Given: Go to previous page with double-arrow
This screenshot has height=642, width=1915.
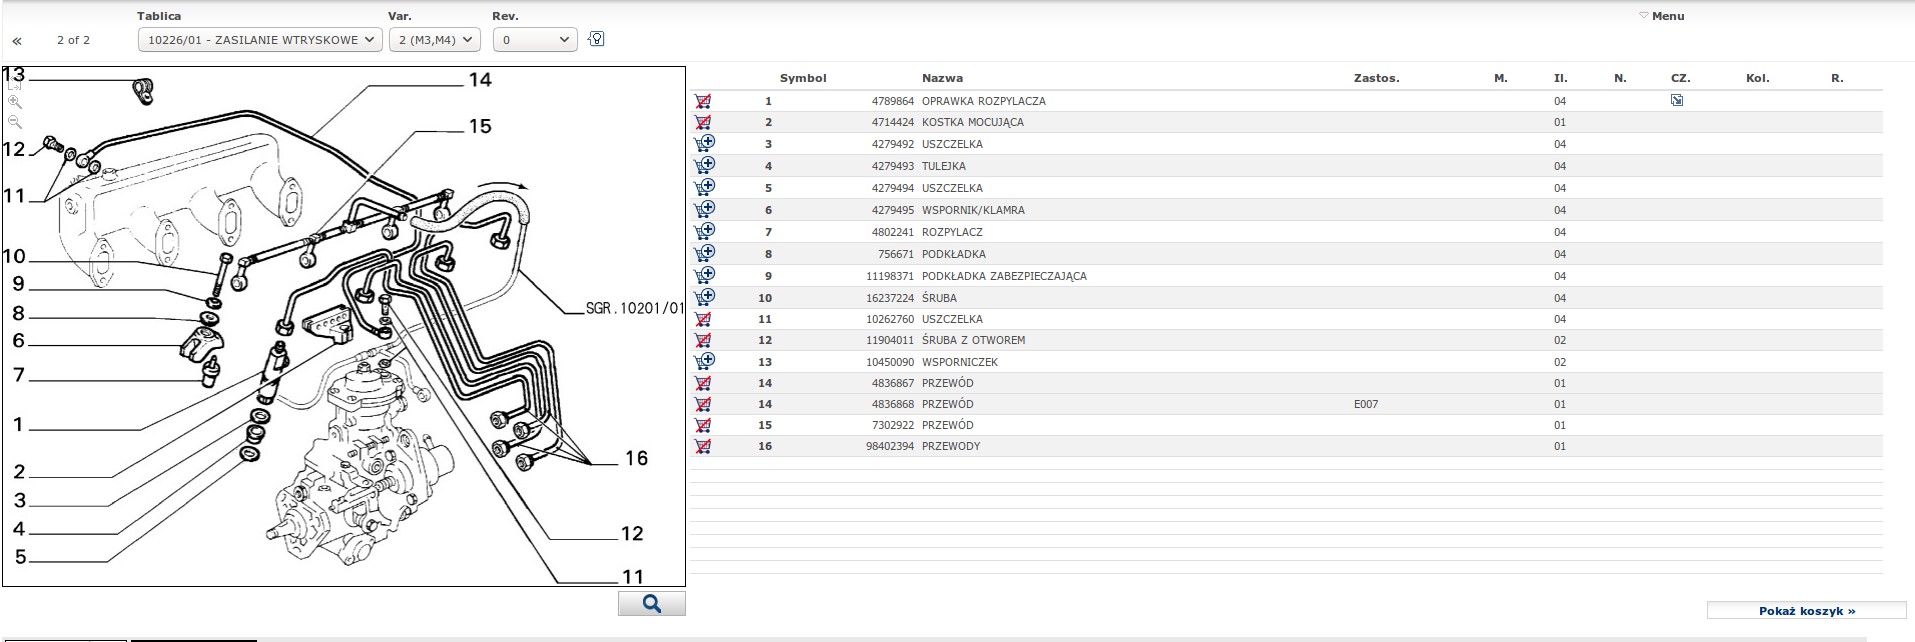Looking at the screenshot, I should pyautogui.click(x=17, y=41).
